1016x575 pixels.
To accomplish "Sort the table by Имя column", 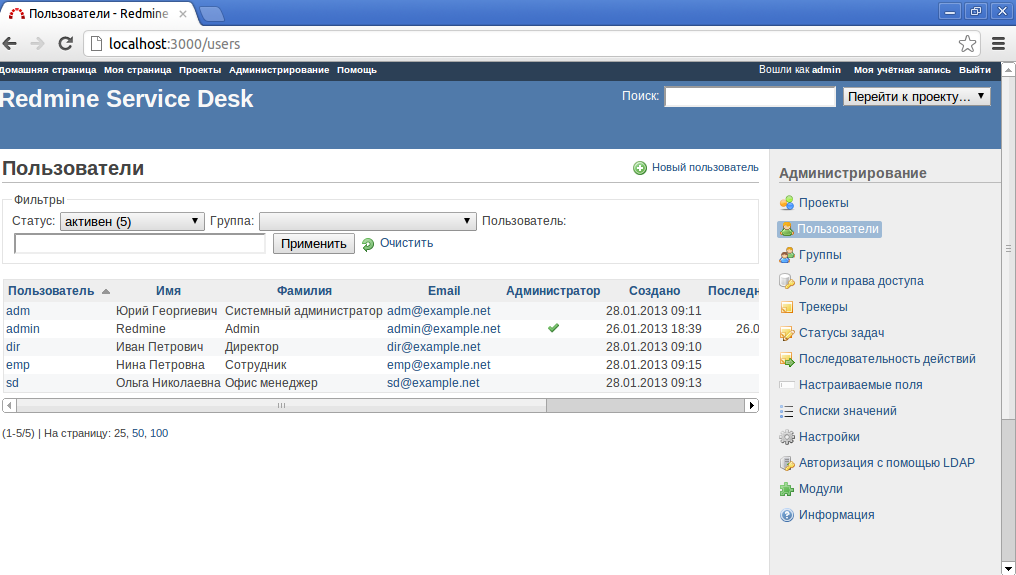I will coord(168,291).
